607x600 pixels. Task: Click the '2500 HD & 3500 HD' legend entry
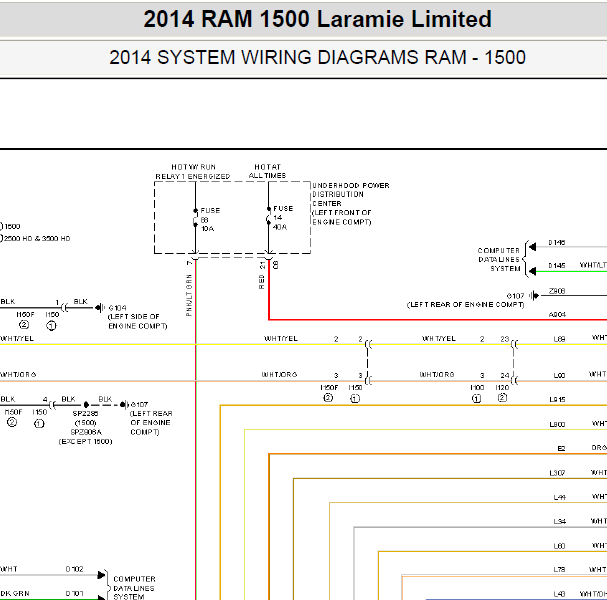coord(37,238)
